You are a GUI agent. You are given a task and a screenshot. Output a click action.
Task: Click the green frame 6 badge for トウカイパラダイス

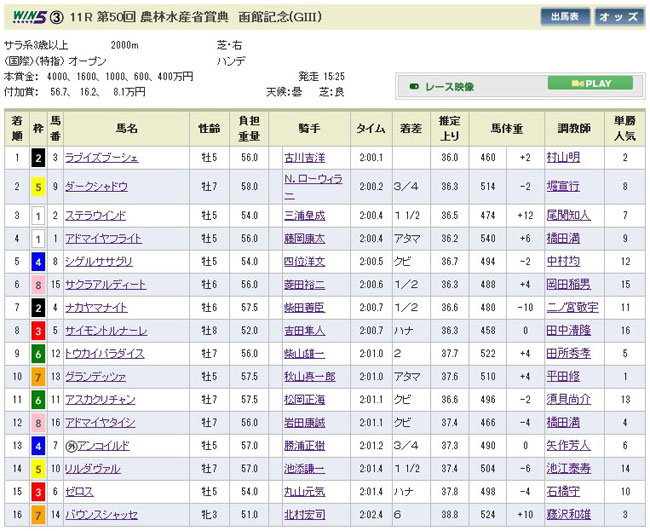coord(39,353)
